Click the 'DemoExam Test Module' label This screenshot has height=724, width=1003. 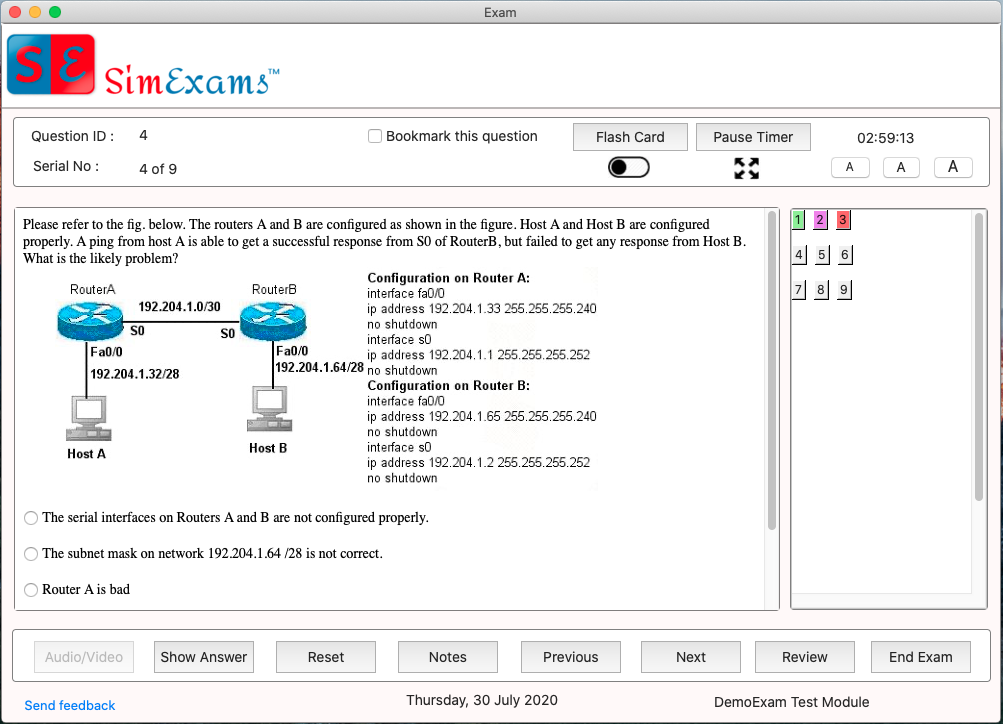[x=791, y=702]
